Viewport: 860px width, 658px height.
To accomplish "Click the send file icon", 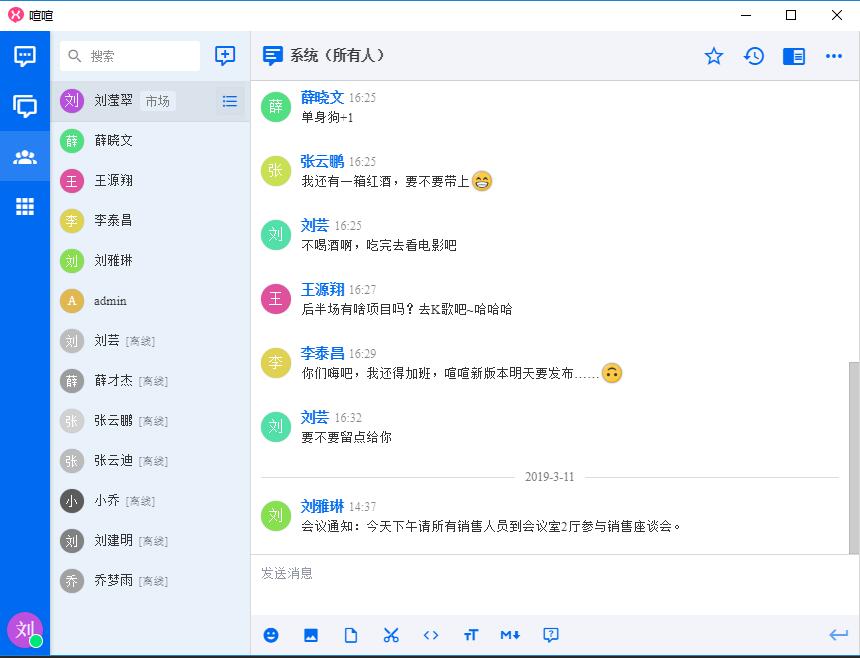I will click(351, 635).
